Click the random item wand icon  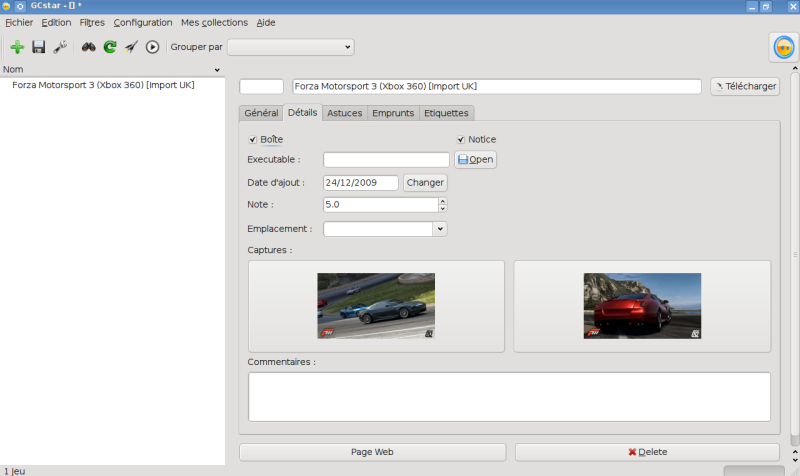[x=131, y=47]
